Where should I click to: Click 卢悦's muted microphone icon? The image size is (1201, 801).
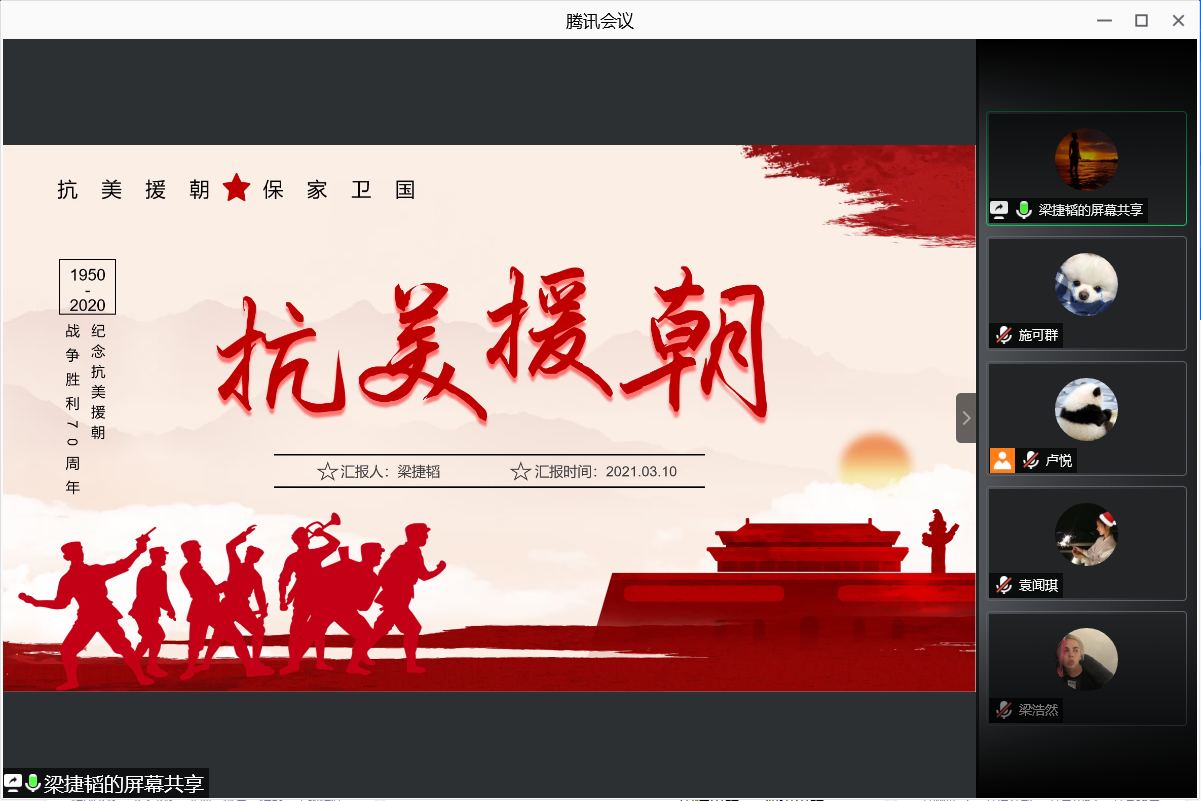pos(1031,460)
